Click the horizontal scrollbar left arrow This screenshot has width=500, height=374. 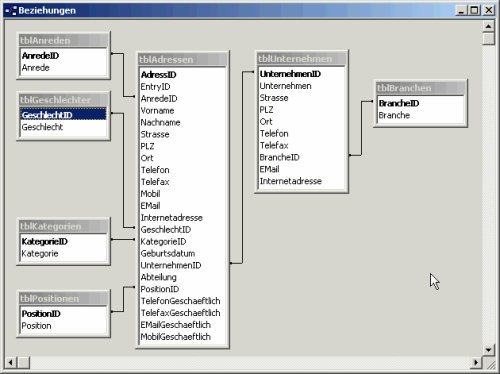point(11,362)
